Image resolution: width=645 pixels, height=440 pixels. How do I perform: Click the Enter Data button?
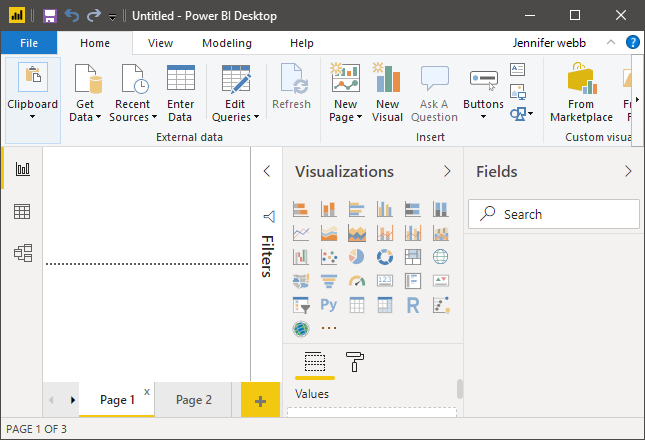pos(181,94)
